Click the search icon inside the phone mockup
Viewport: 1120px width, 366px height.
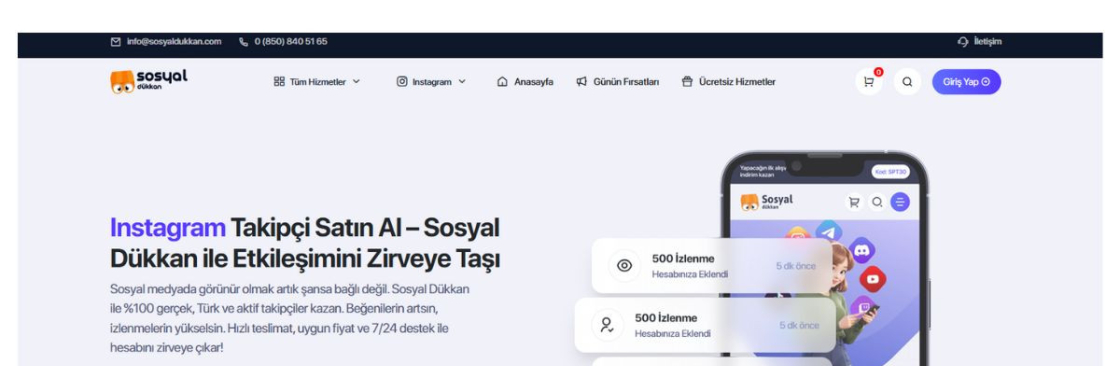(877, 202)
